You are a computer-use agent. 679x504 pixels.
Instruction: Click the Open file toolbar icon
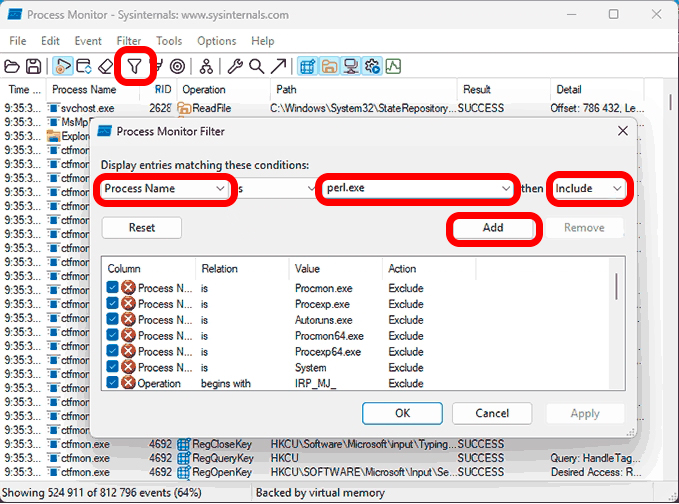[x=12, y=66]
